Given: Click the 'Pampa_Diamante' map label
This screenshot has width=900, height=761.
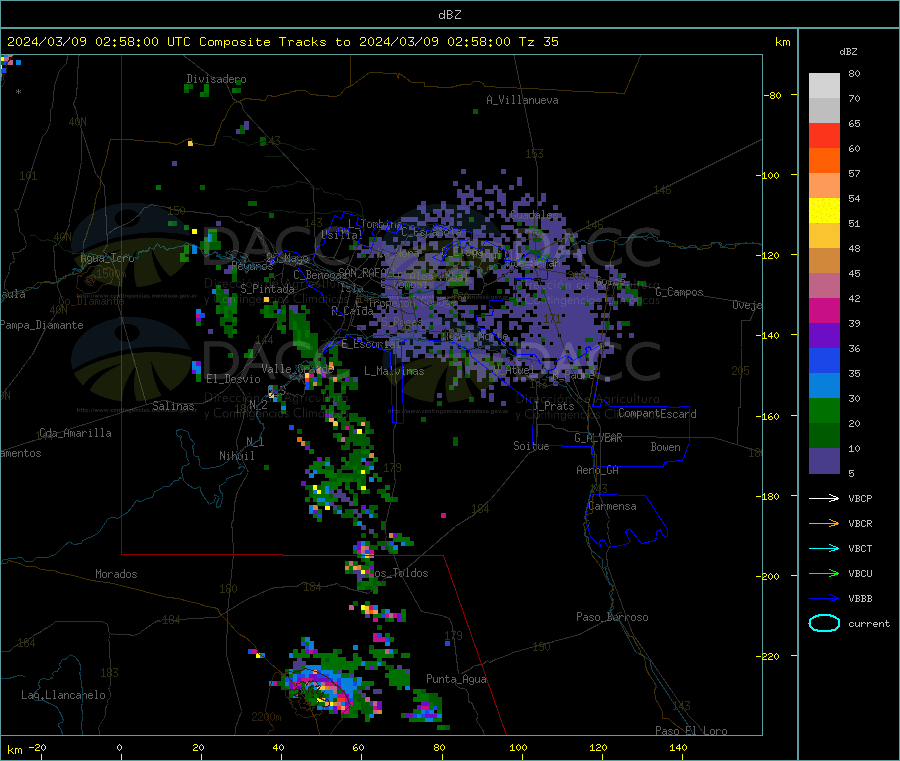Looking at the screenshot, I should coord(42,325).
